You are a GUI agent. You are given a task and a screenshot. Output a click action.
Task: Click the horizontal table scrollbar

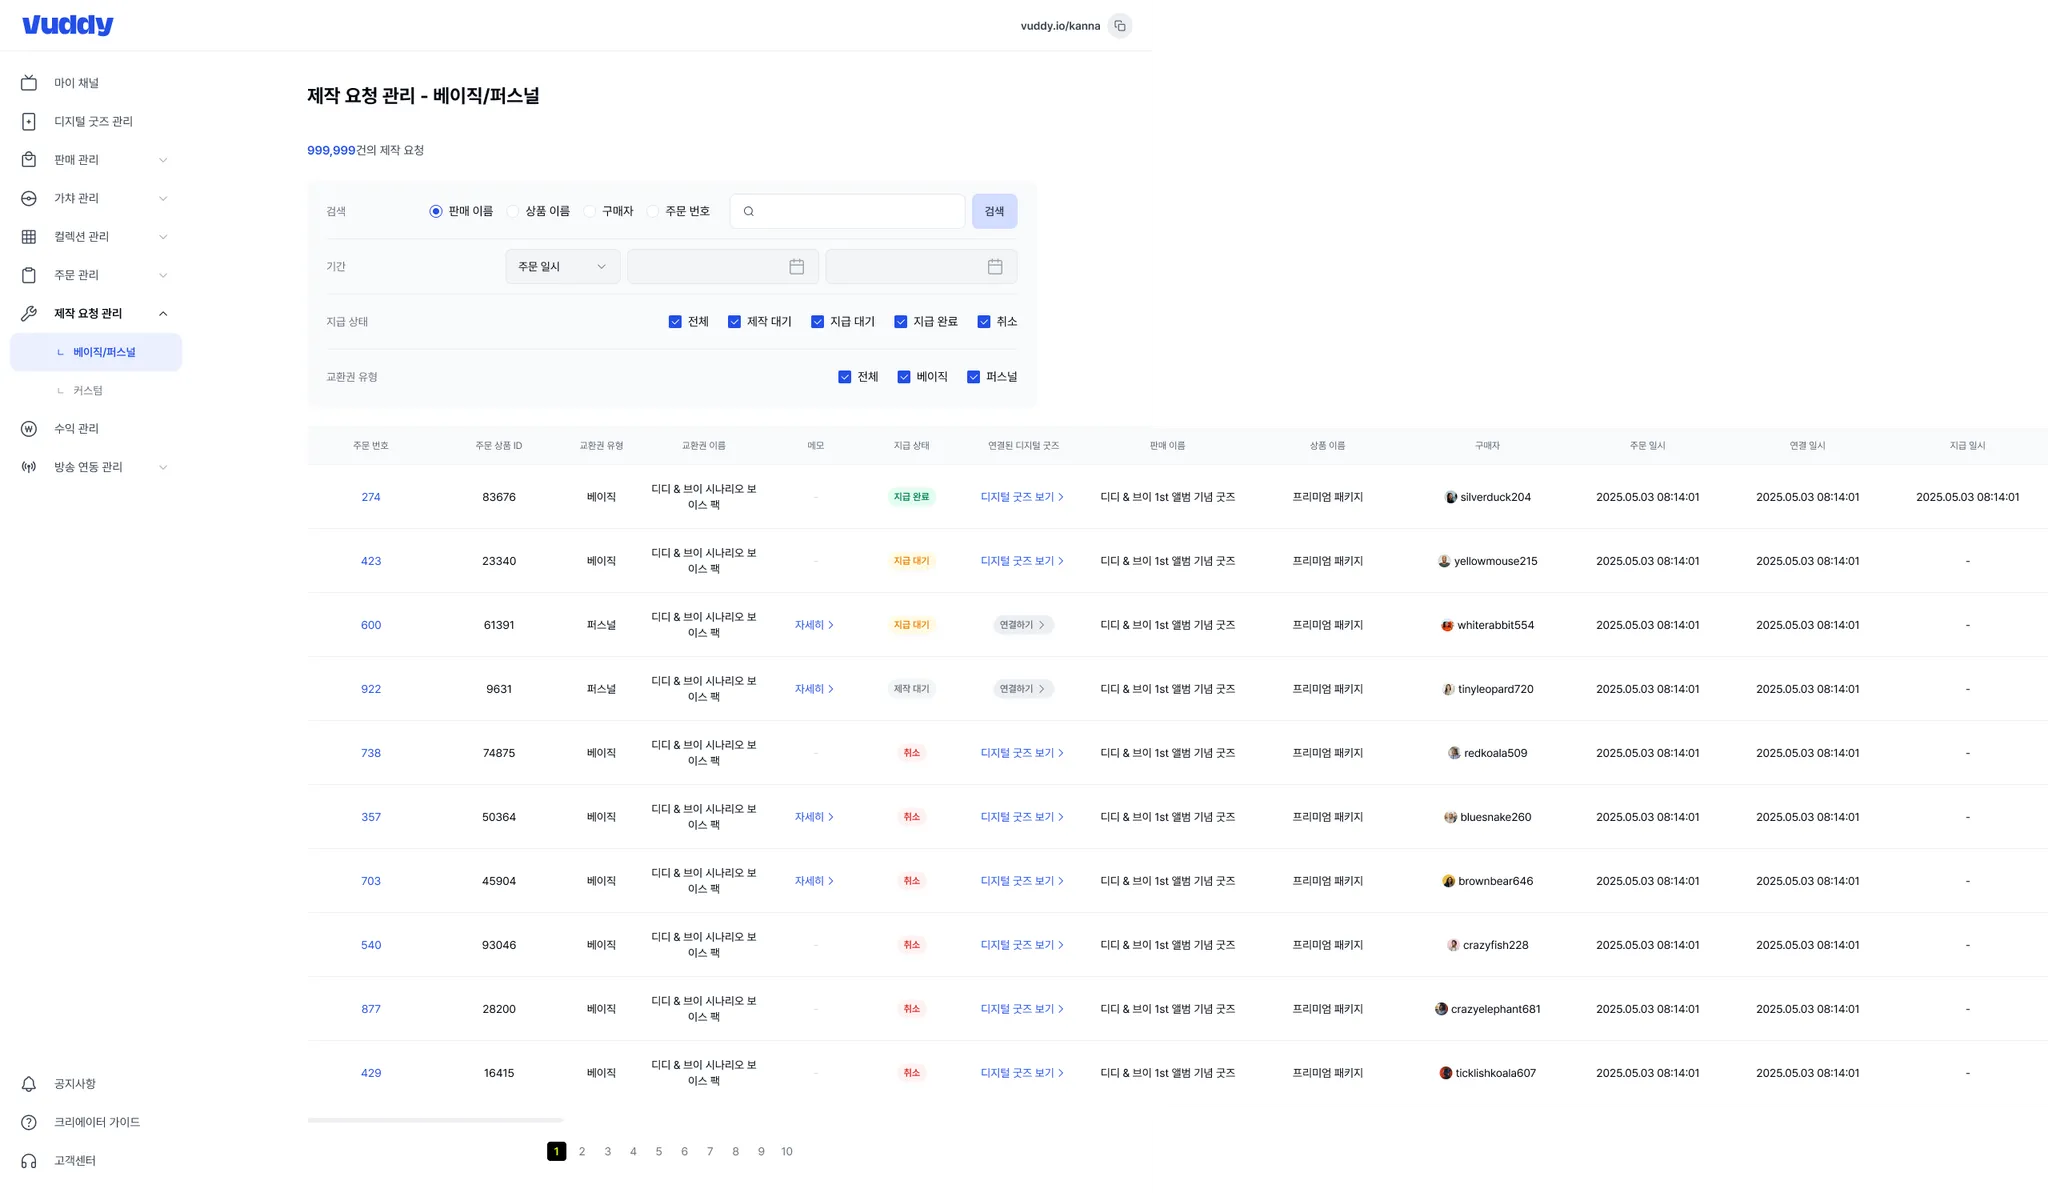435,1120
